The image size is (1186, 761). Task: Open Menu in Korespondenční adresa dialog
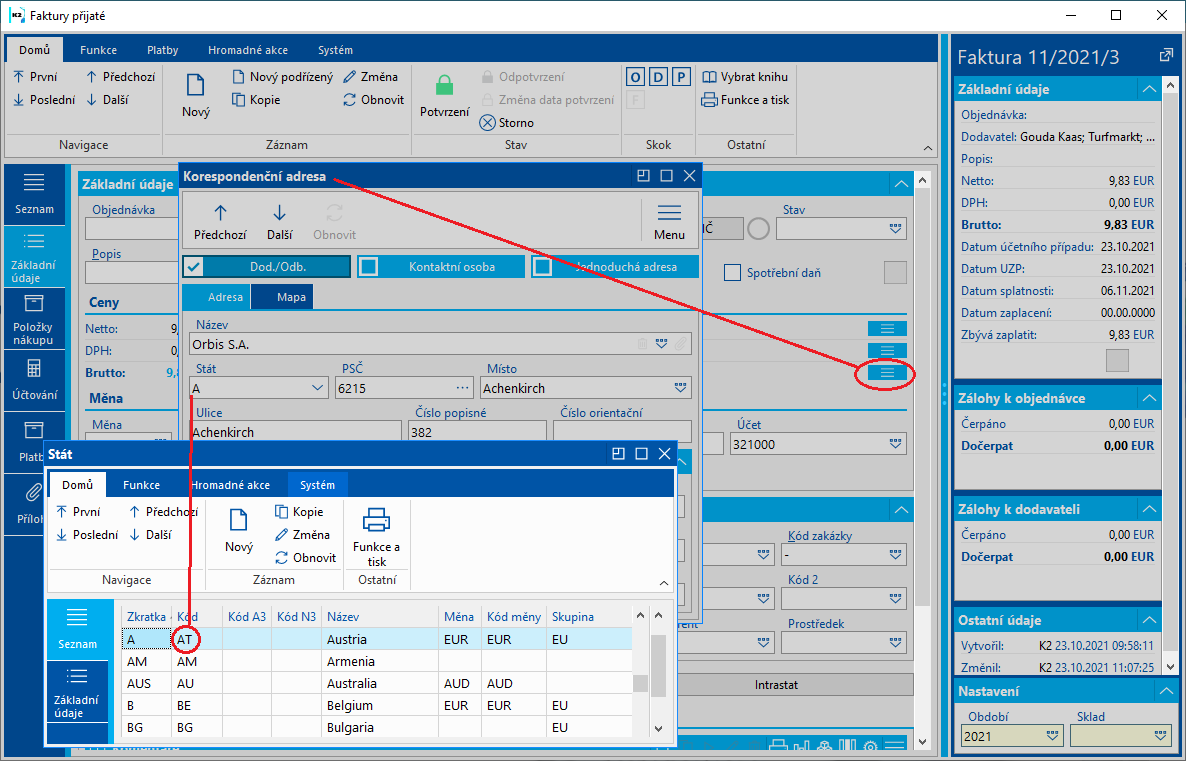669,222
